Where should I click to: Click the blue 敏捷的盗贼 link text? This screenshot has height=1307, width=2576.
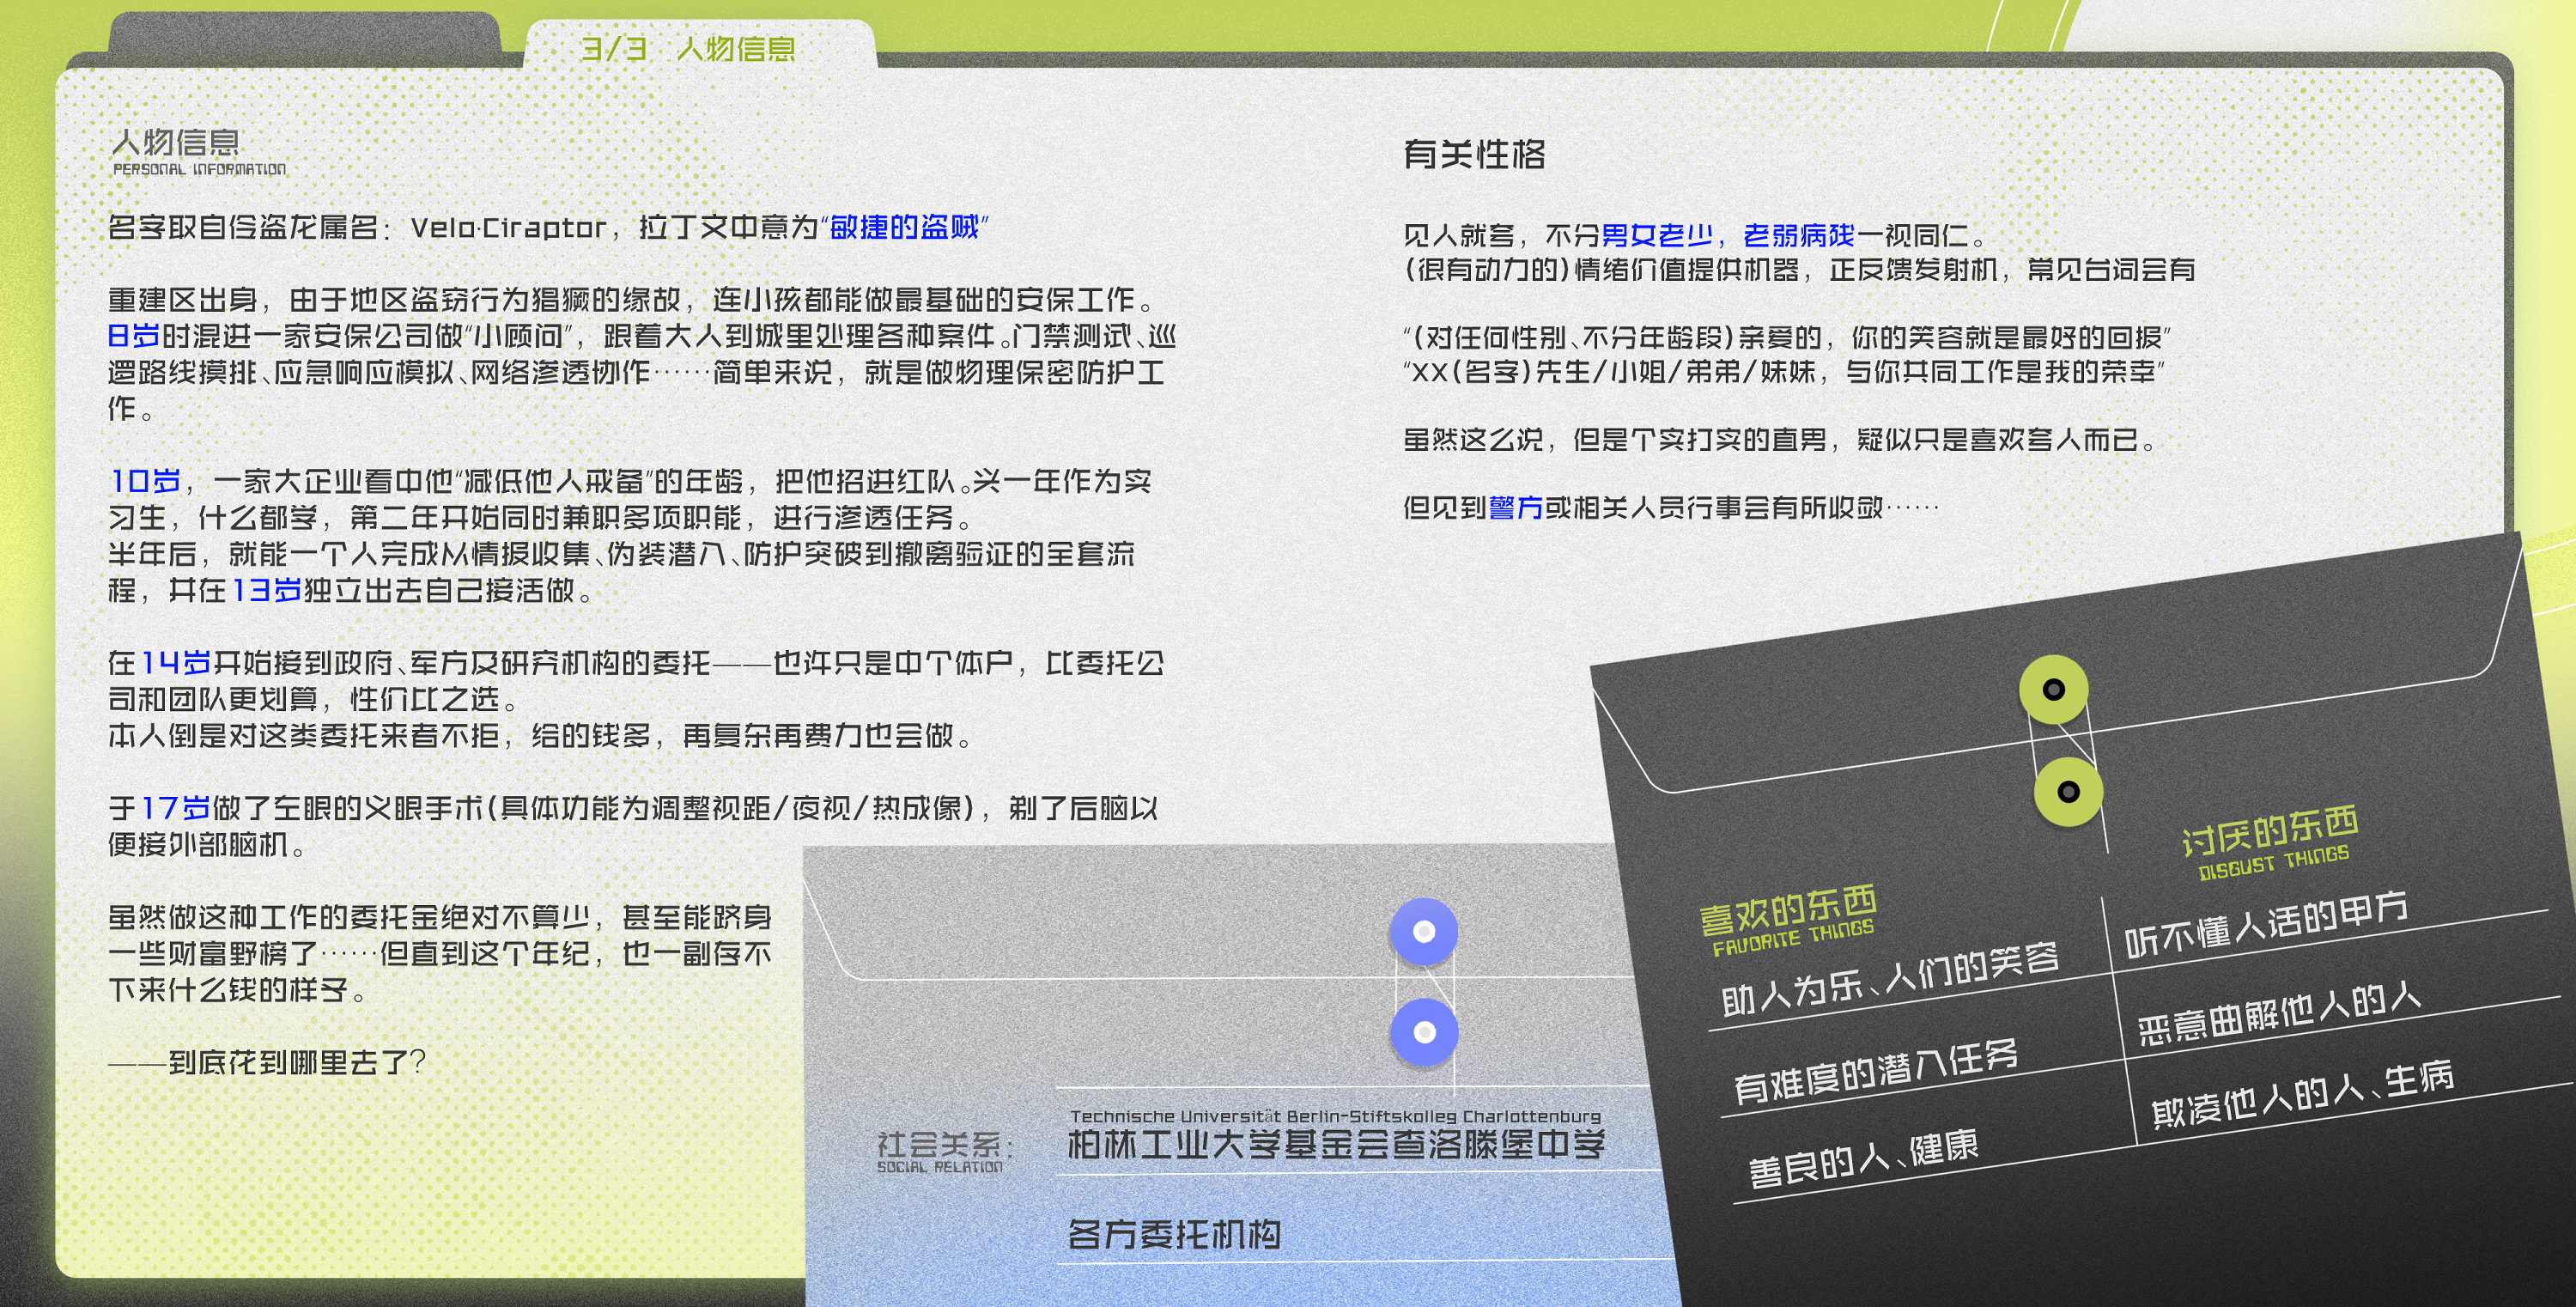[x=903, y=227]
